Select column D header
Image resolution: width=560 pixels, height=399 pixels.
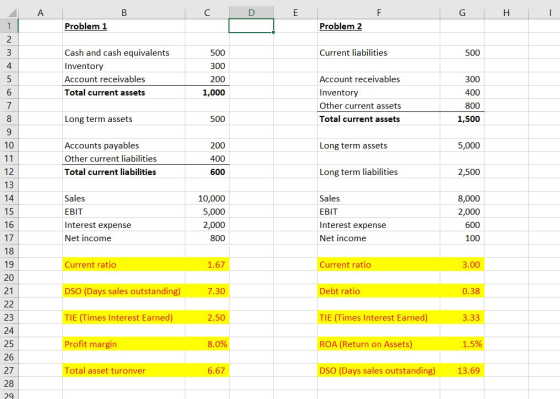pyautogui.click(x=251, y=13)
